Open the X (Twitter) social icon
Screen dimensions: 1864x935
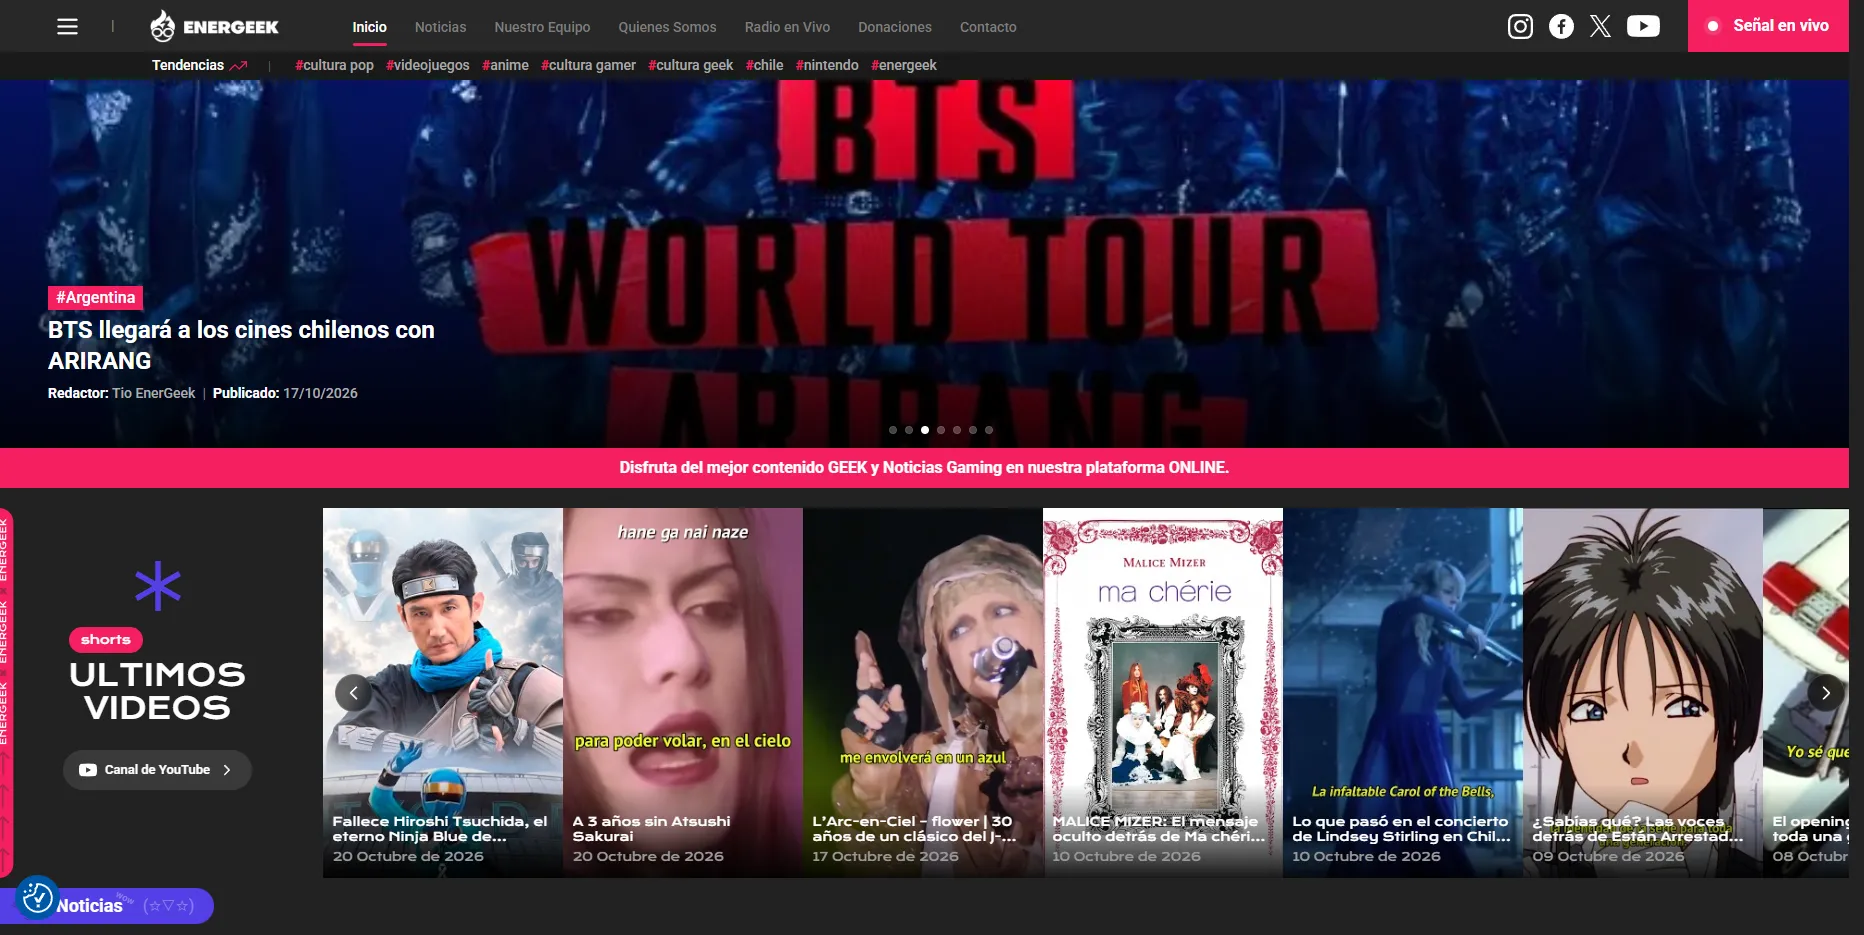tap(1600, 27)
